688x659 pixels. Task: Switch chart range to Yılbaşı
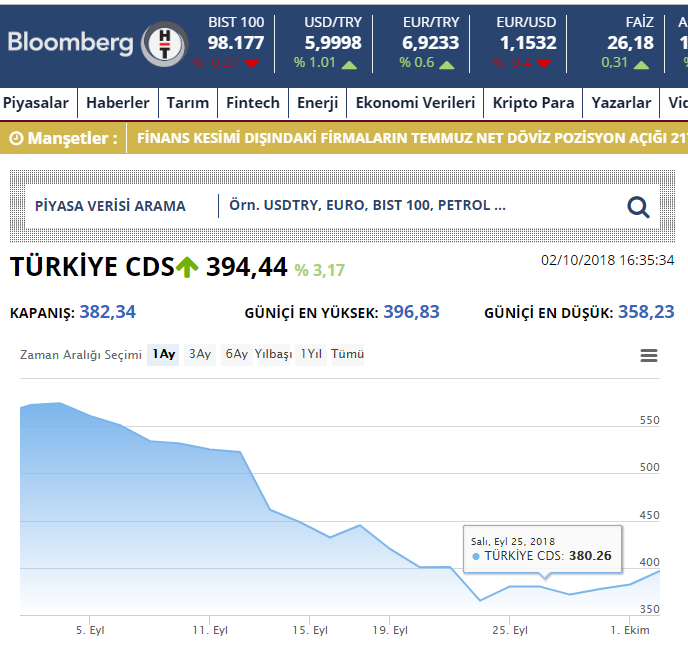tap(273, 355)
